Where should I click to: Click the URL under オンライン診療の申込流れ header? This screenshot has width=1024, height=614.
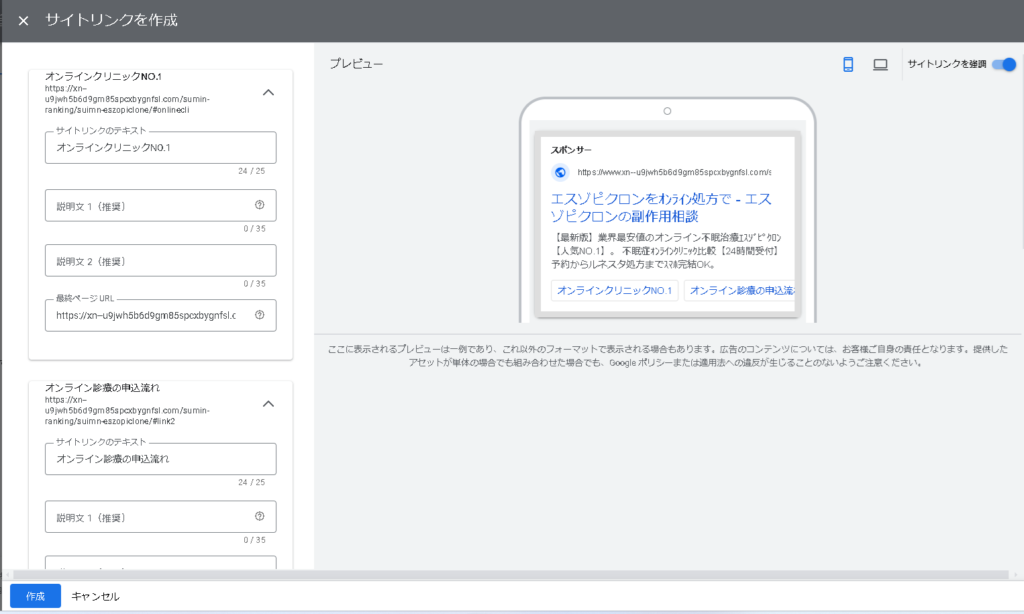coord(127,411)
